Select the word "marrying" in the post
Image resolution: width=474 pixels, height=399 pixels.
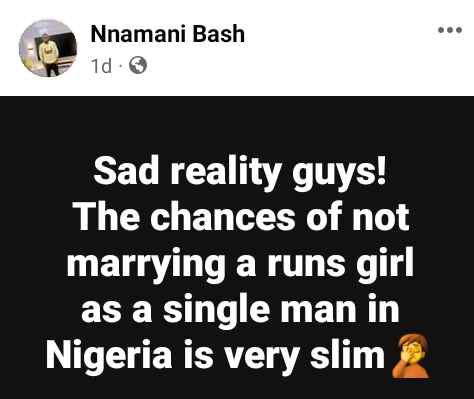click(146, 265)
